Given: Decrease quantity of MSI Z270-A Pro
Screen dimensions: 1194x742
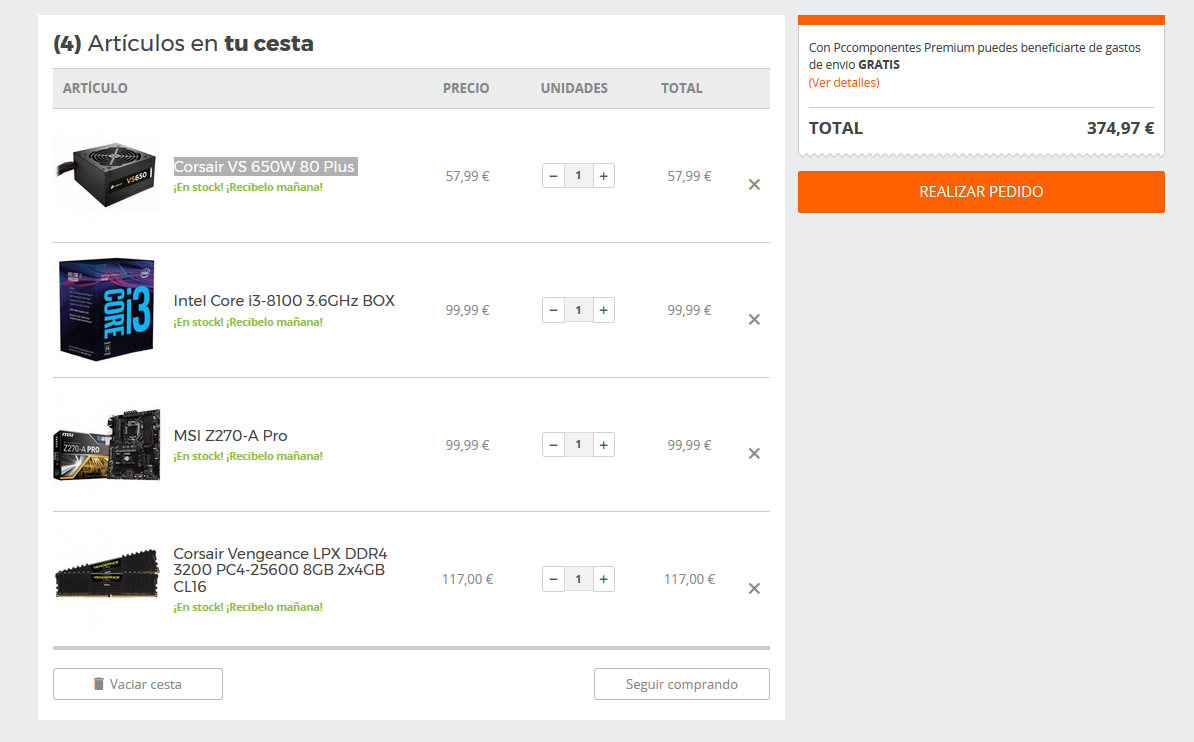Looking at the screenshot, I should click(x=554, y=445).
